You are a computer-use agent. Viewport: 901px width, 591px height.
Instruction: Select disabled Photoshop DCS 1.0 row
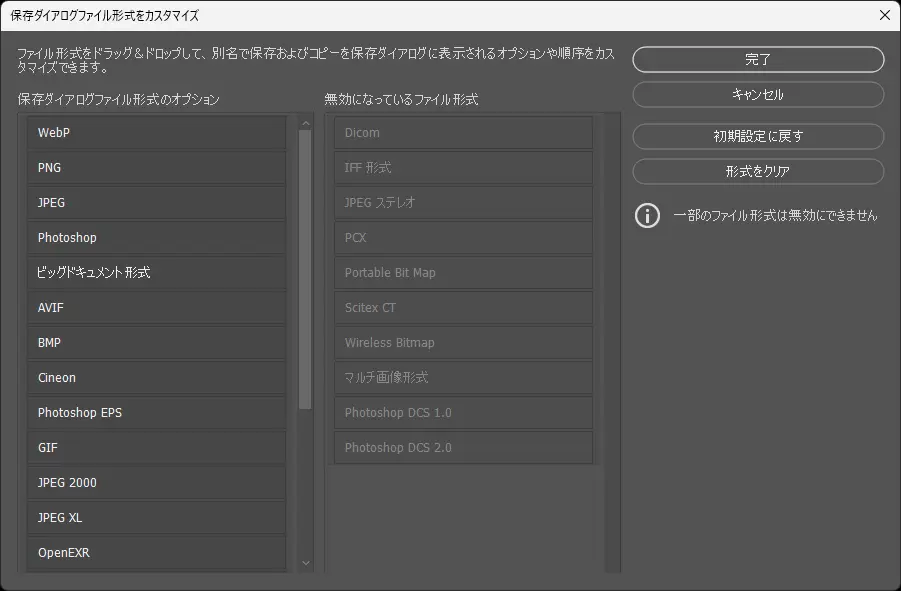[x=464, y=413]
